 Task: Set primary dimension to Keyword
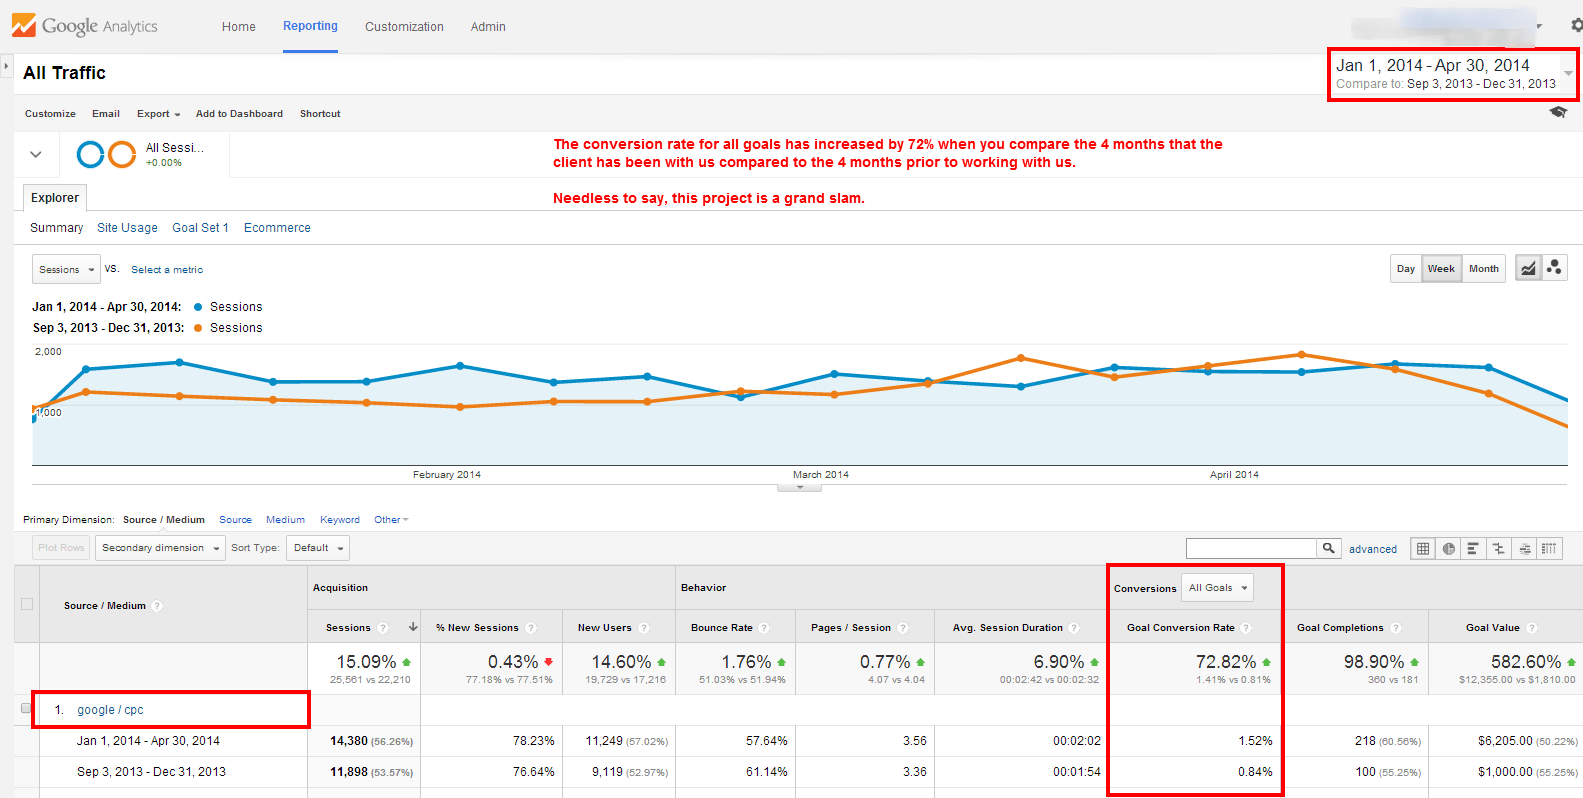340,520
